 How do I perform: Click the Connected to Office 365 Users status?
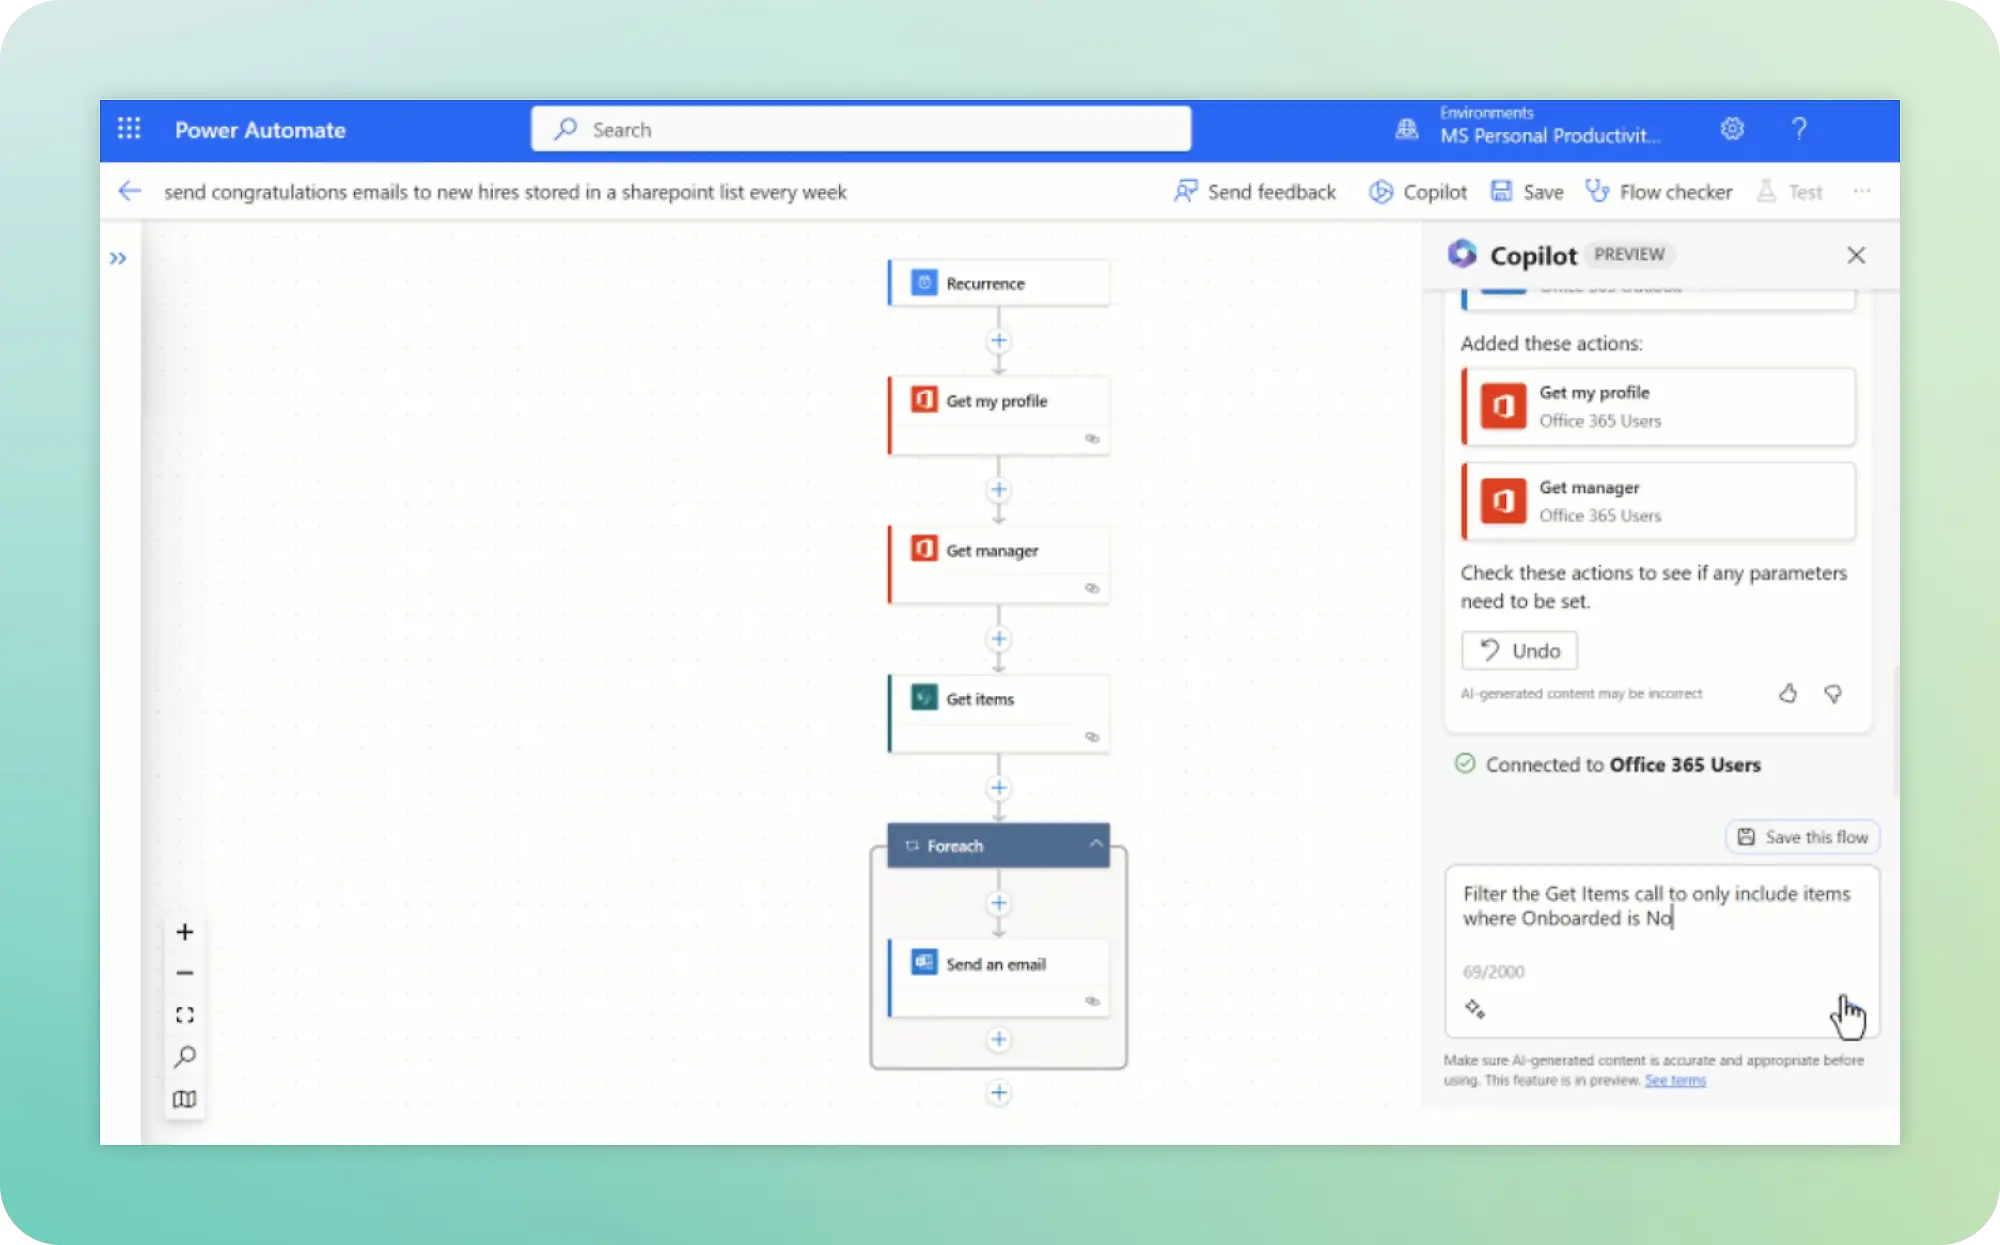[1607, 764]
